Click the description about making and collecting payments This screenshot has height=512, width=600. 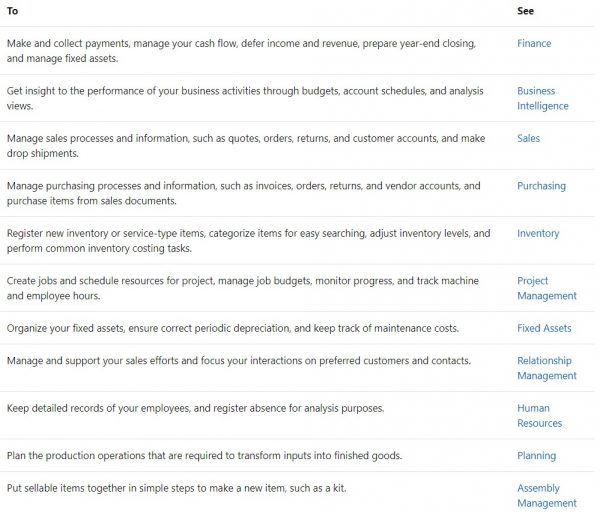coord(241,51)
